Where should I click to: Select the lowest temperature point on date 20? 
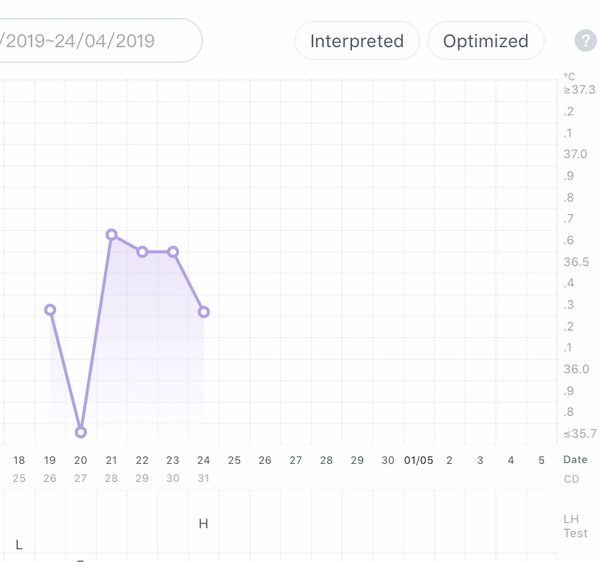click(81, 432)
